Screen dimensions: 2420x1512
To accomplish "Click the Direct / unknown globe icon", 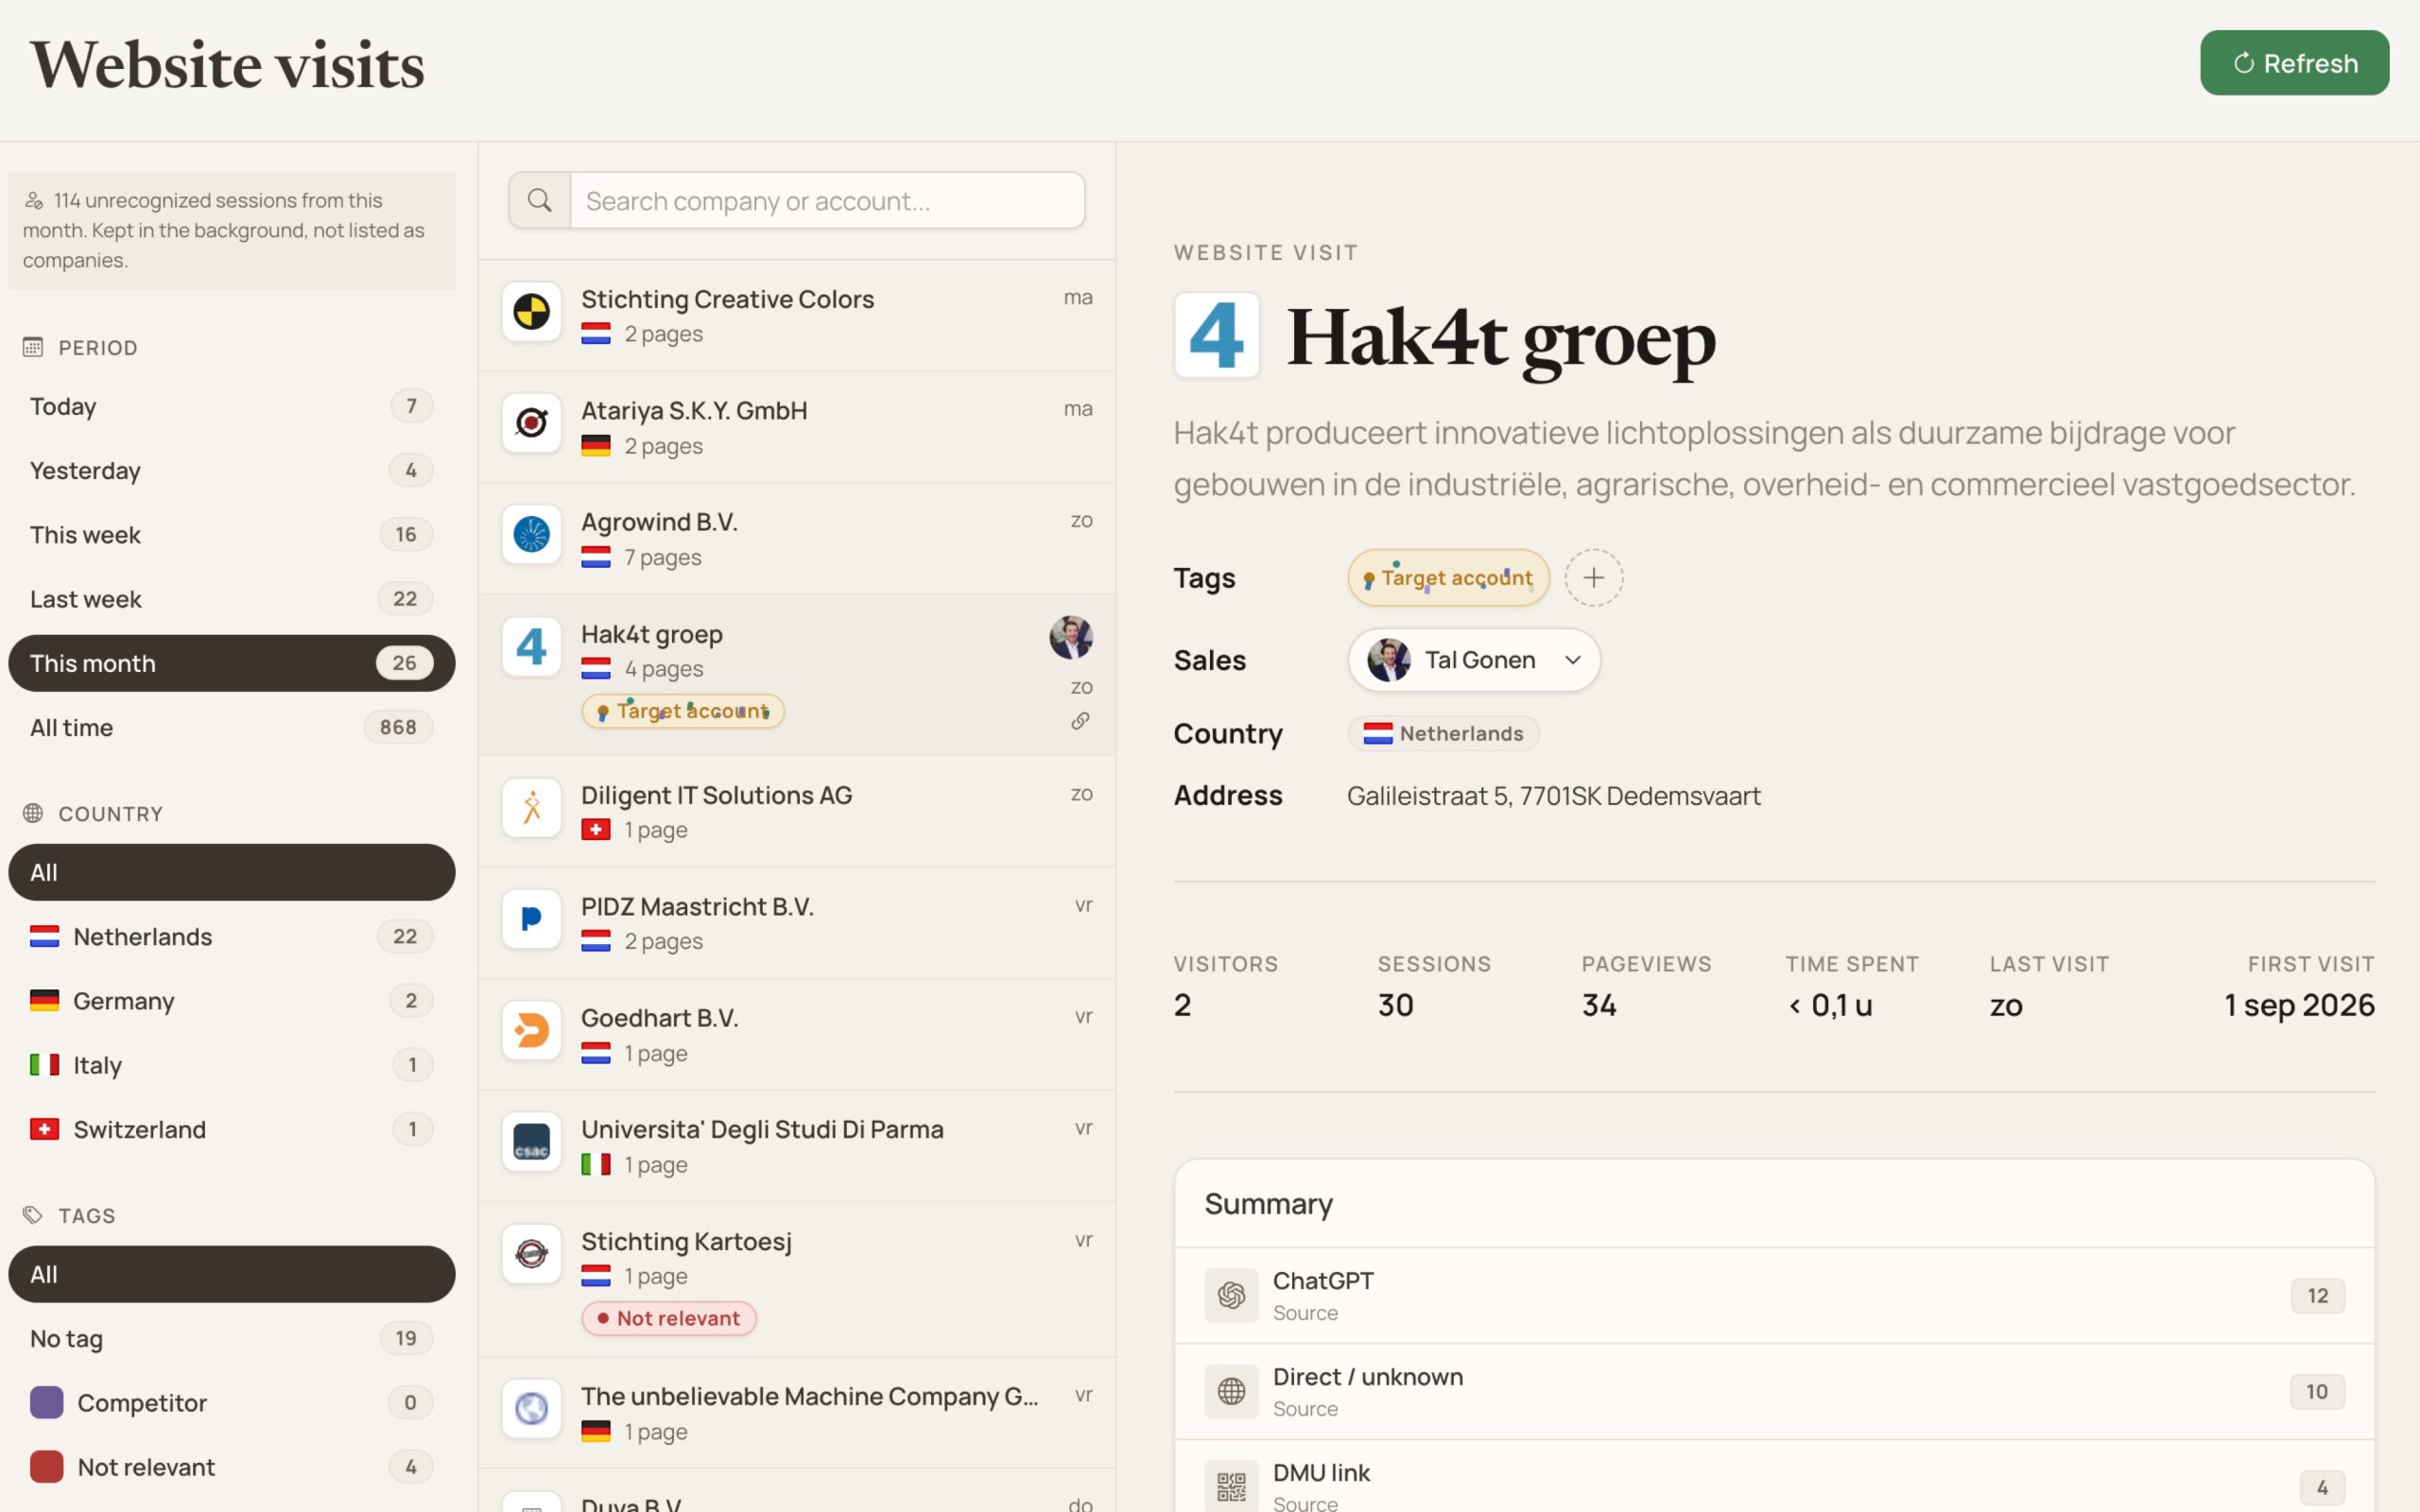I will click(1231, 1391).
